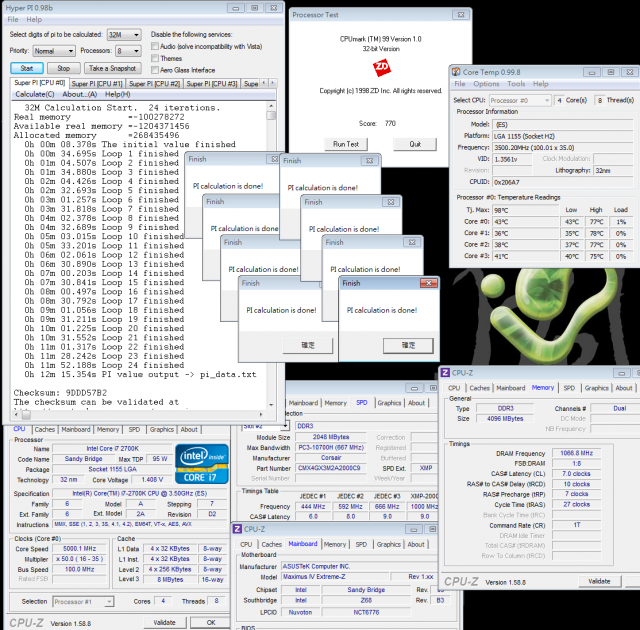Viewport: 640px width, 630px height.
Task: Click the Core Temp title bar icon
Action: pos(456,72)
